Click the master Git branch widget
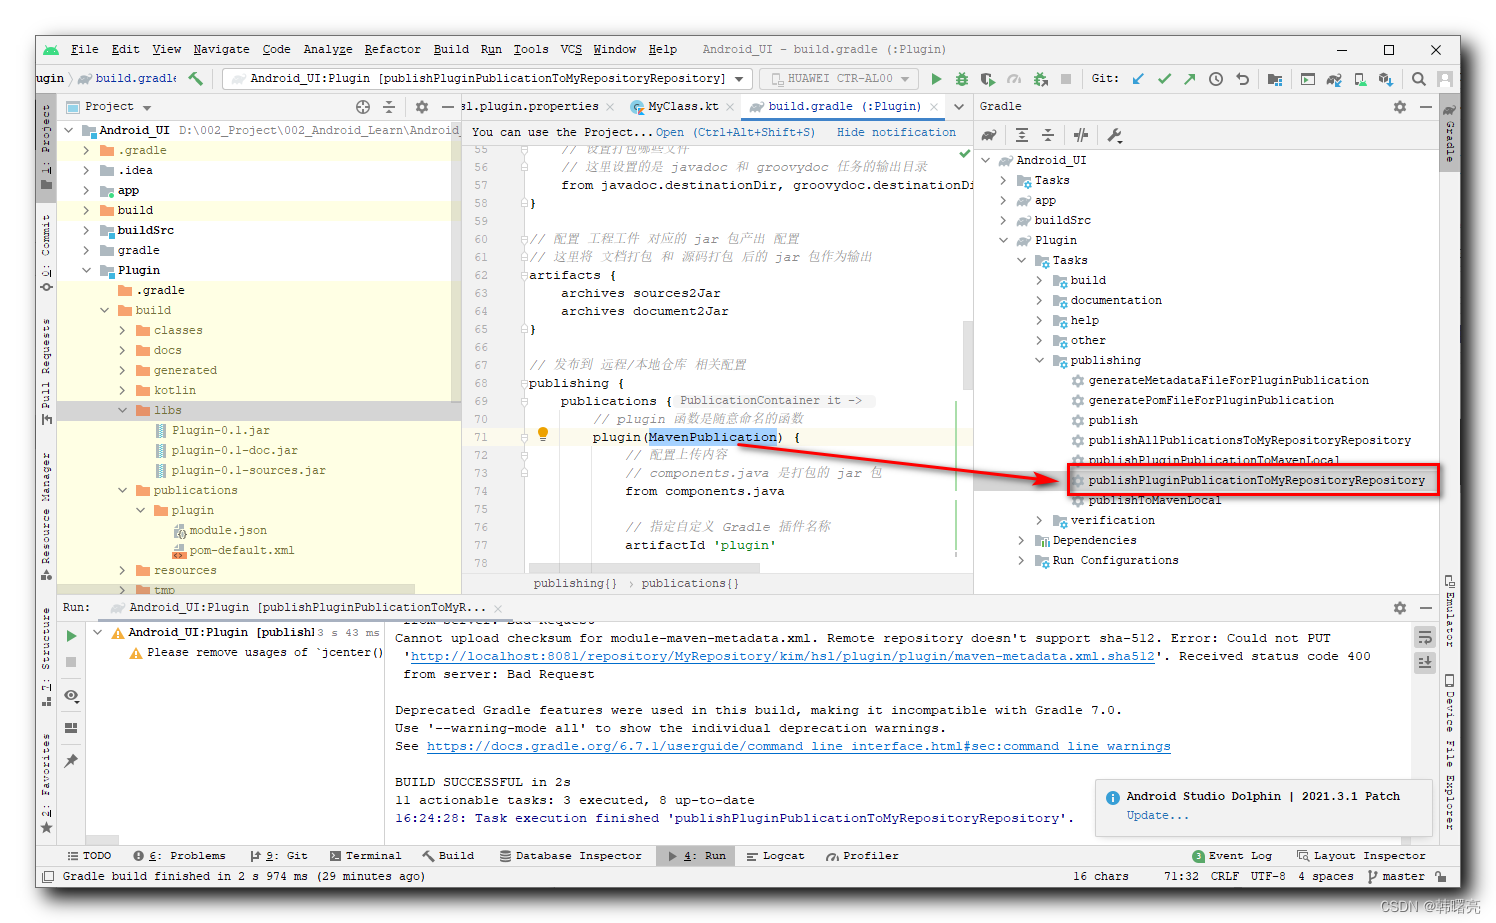This screenshot has width=1496, height=923. (1396, 877)
